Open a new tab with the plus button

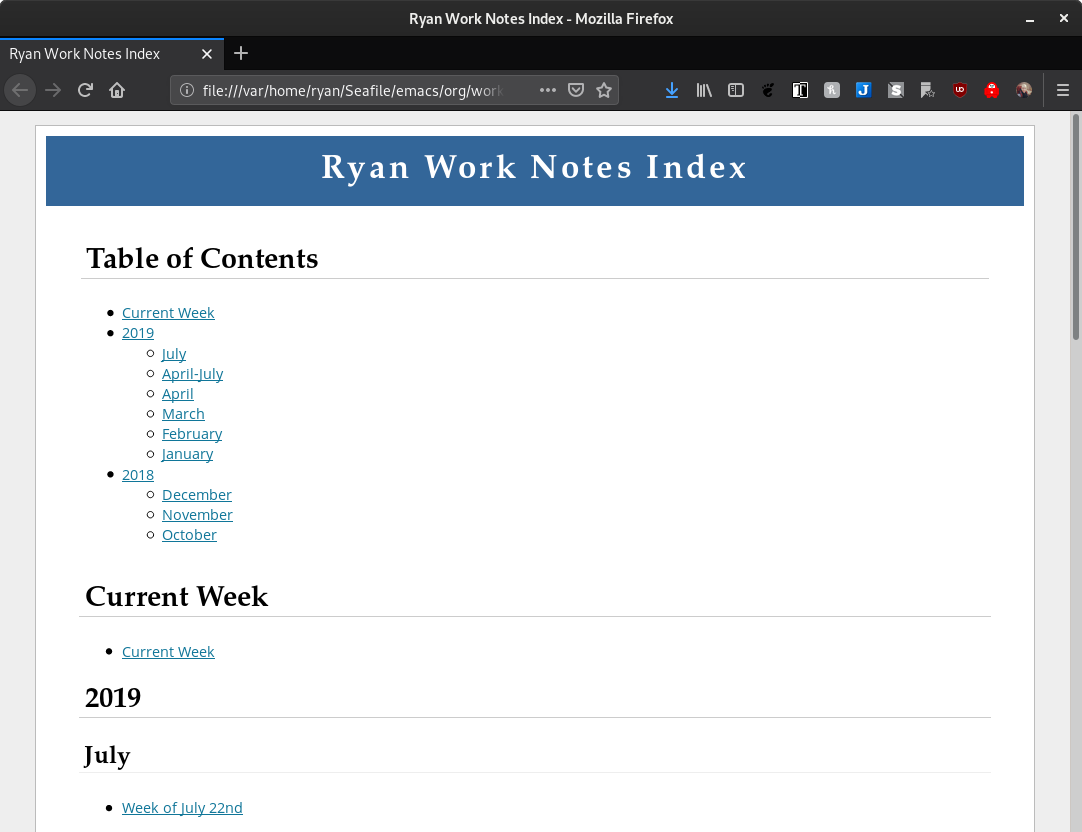coord(241,53)
